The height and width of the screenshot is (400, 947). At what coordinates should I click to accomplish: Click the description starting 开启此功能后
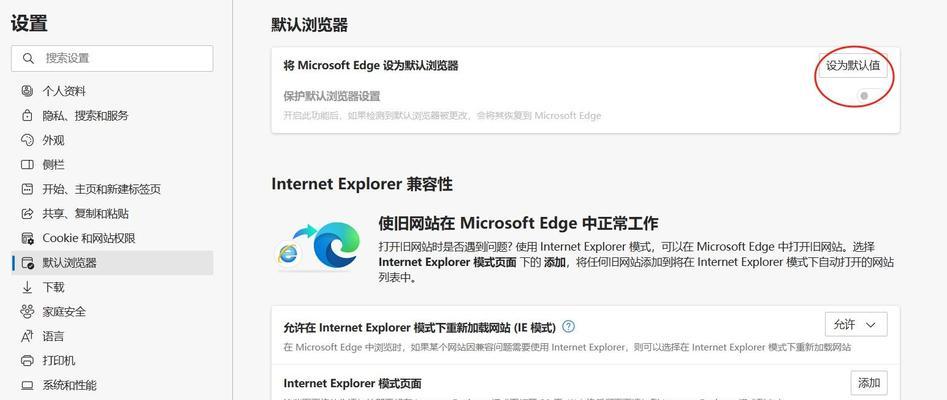pyautogui.click(x=442, y=115)
